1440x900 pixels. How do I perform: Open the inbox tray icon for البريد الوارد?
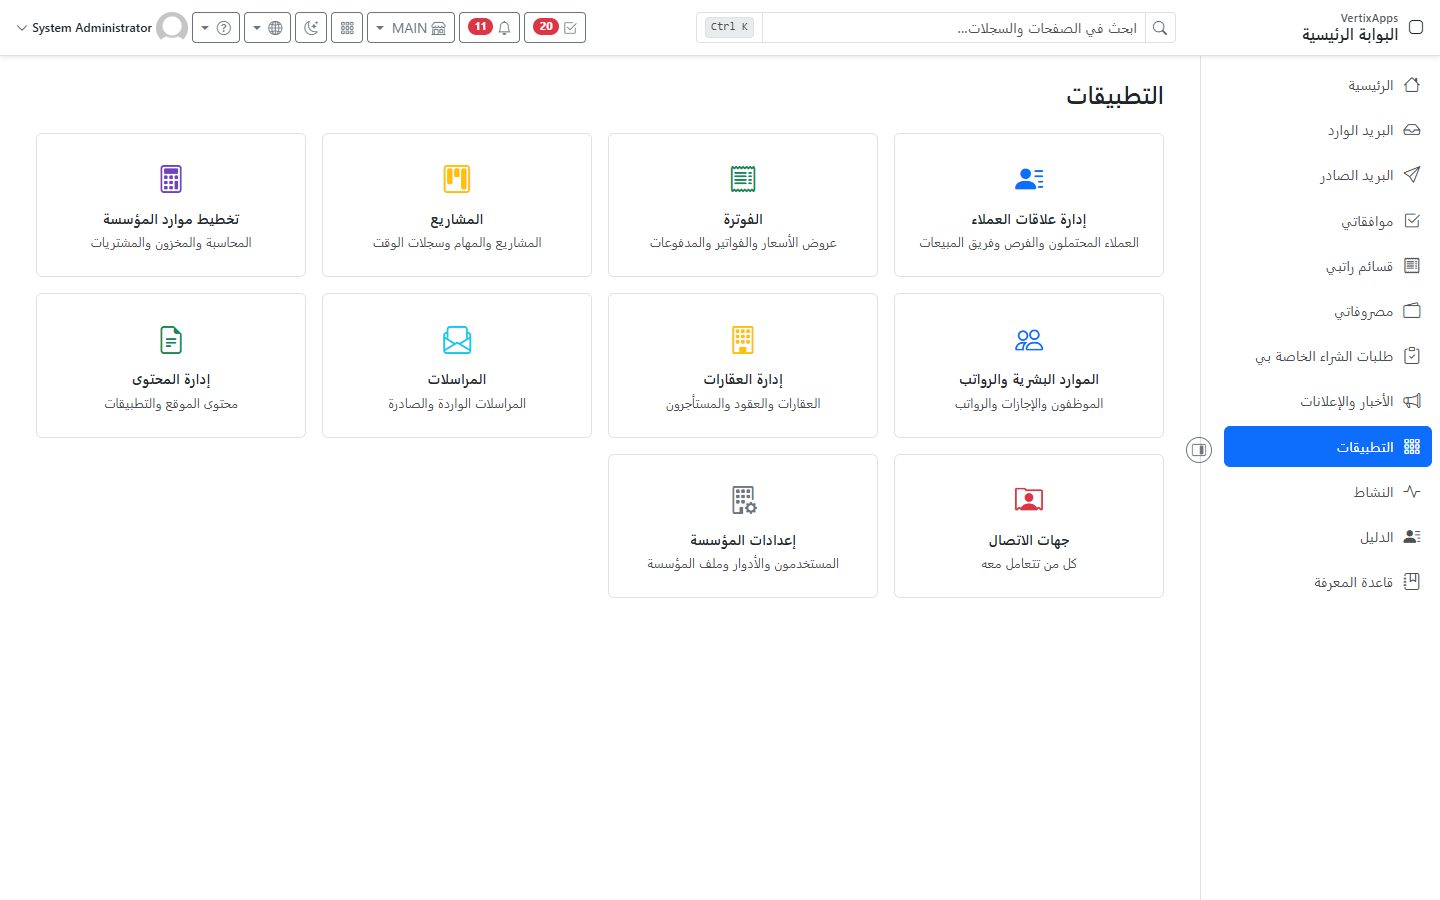pos(1412,130)
